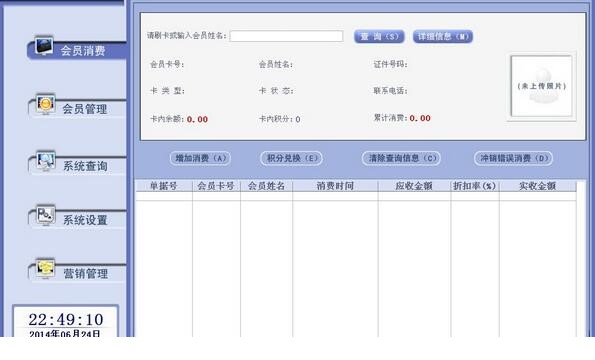
Task: Click the 清除查询信息 (C) button
Action: point(401,158)
